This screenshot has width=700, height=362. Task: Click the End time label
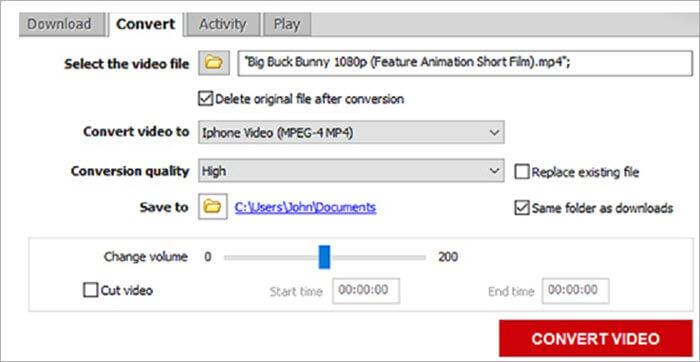(511, 292)
